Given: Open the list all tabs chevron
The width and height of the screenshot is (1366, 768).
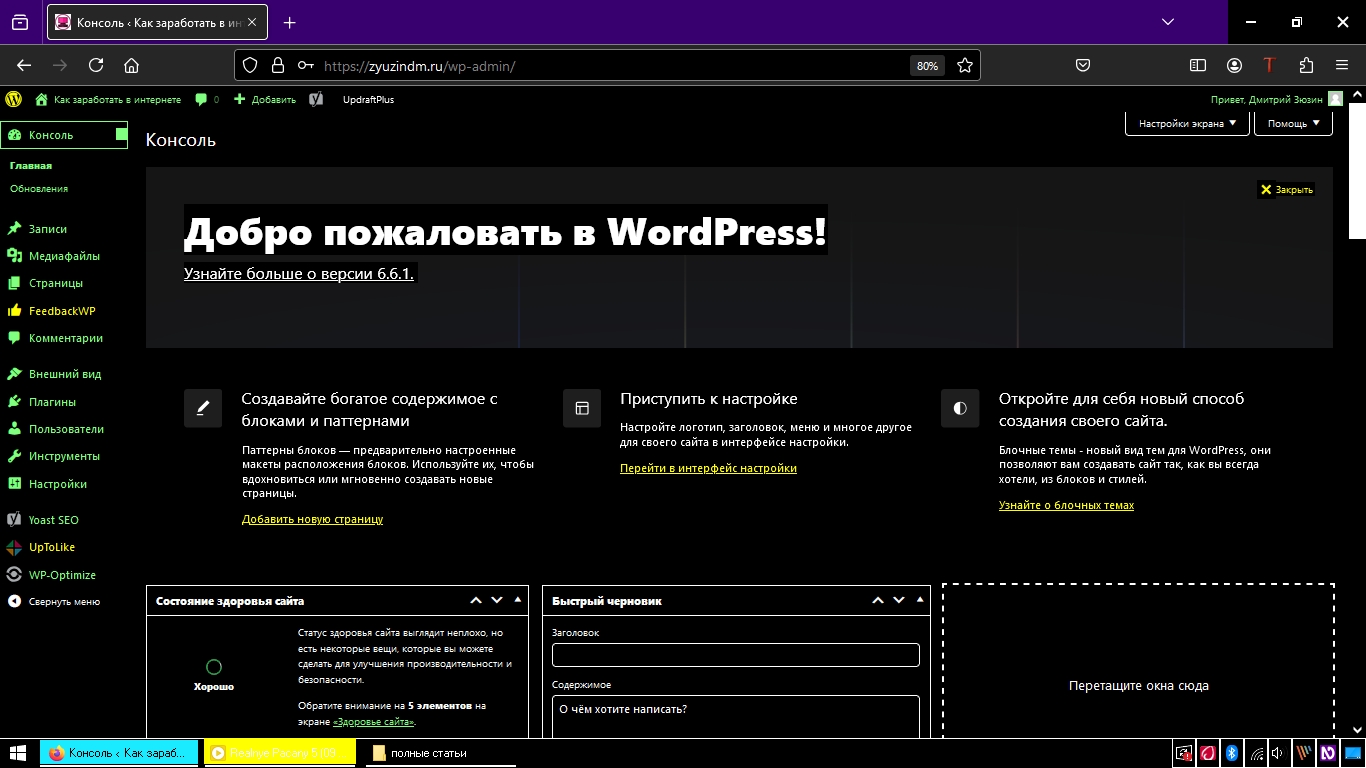Looking at the screenshot, I should pos(1167,22).
